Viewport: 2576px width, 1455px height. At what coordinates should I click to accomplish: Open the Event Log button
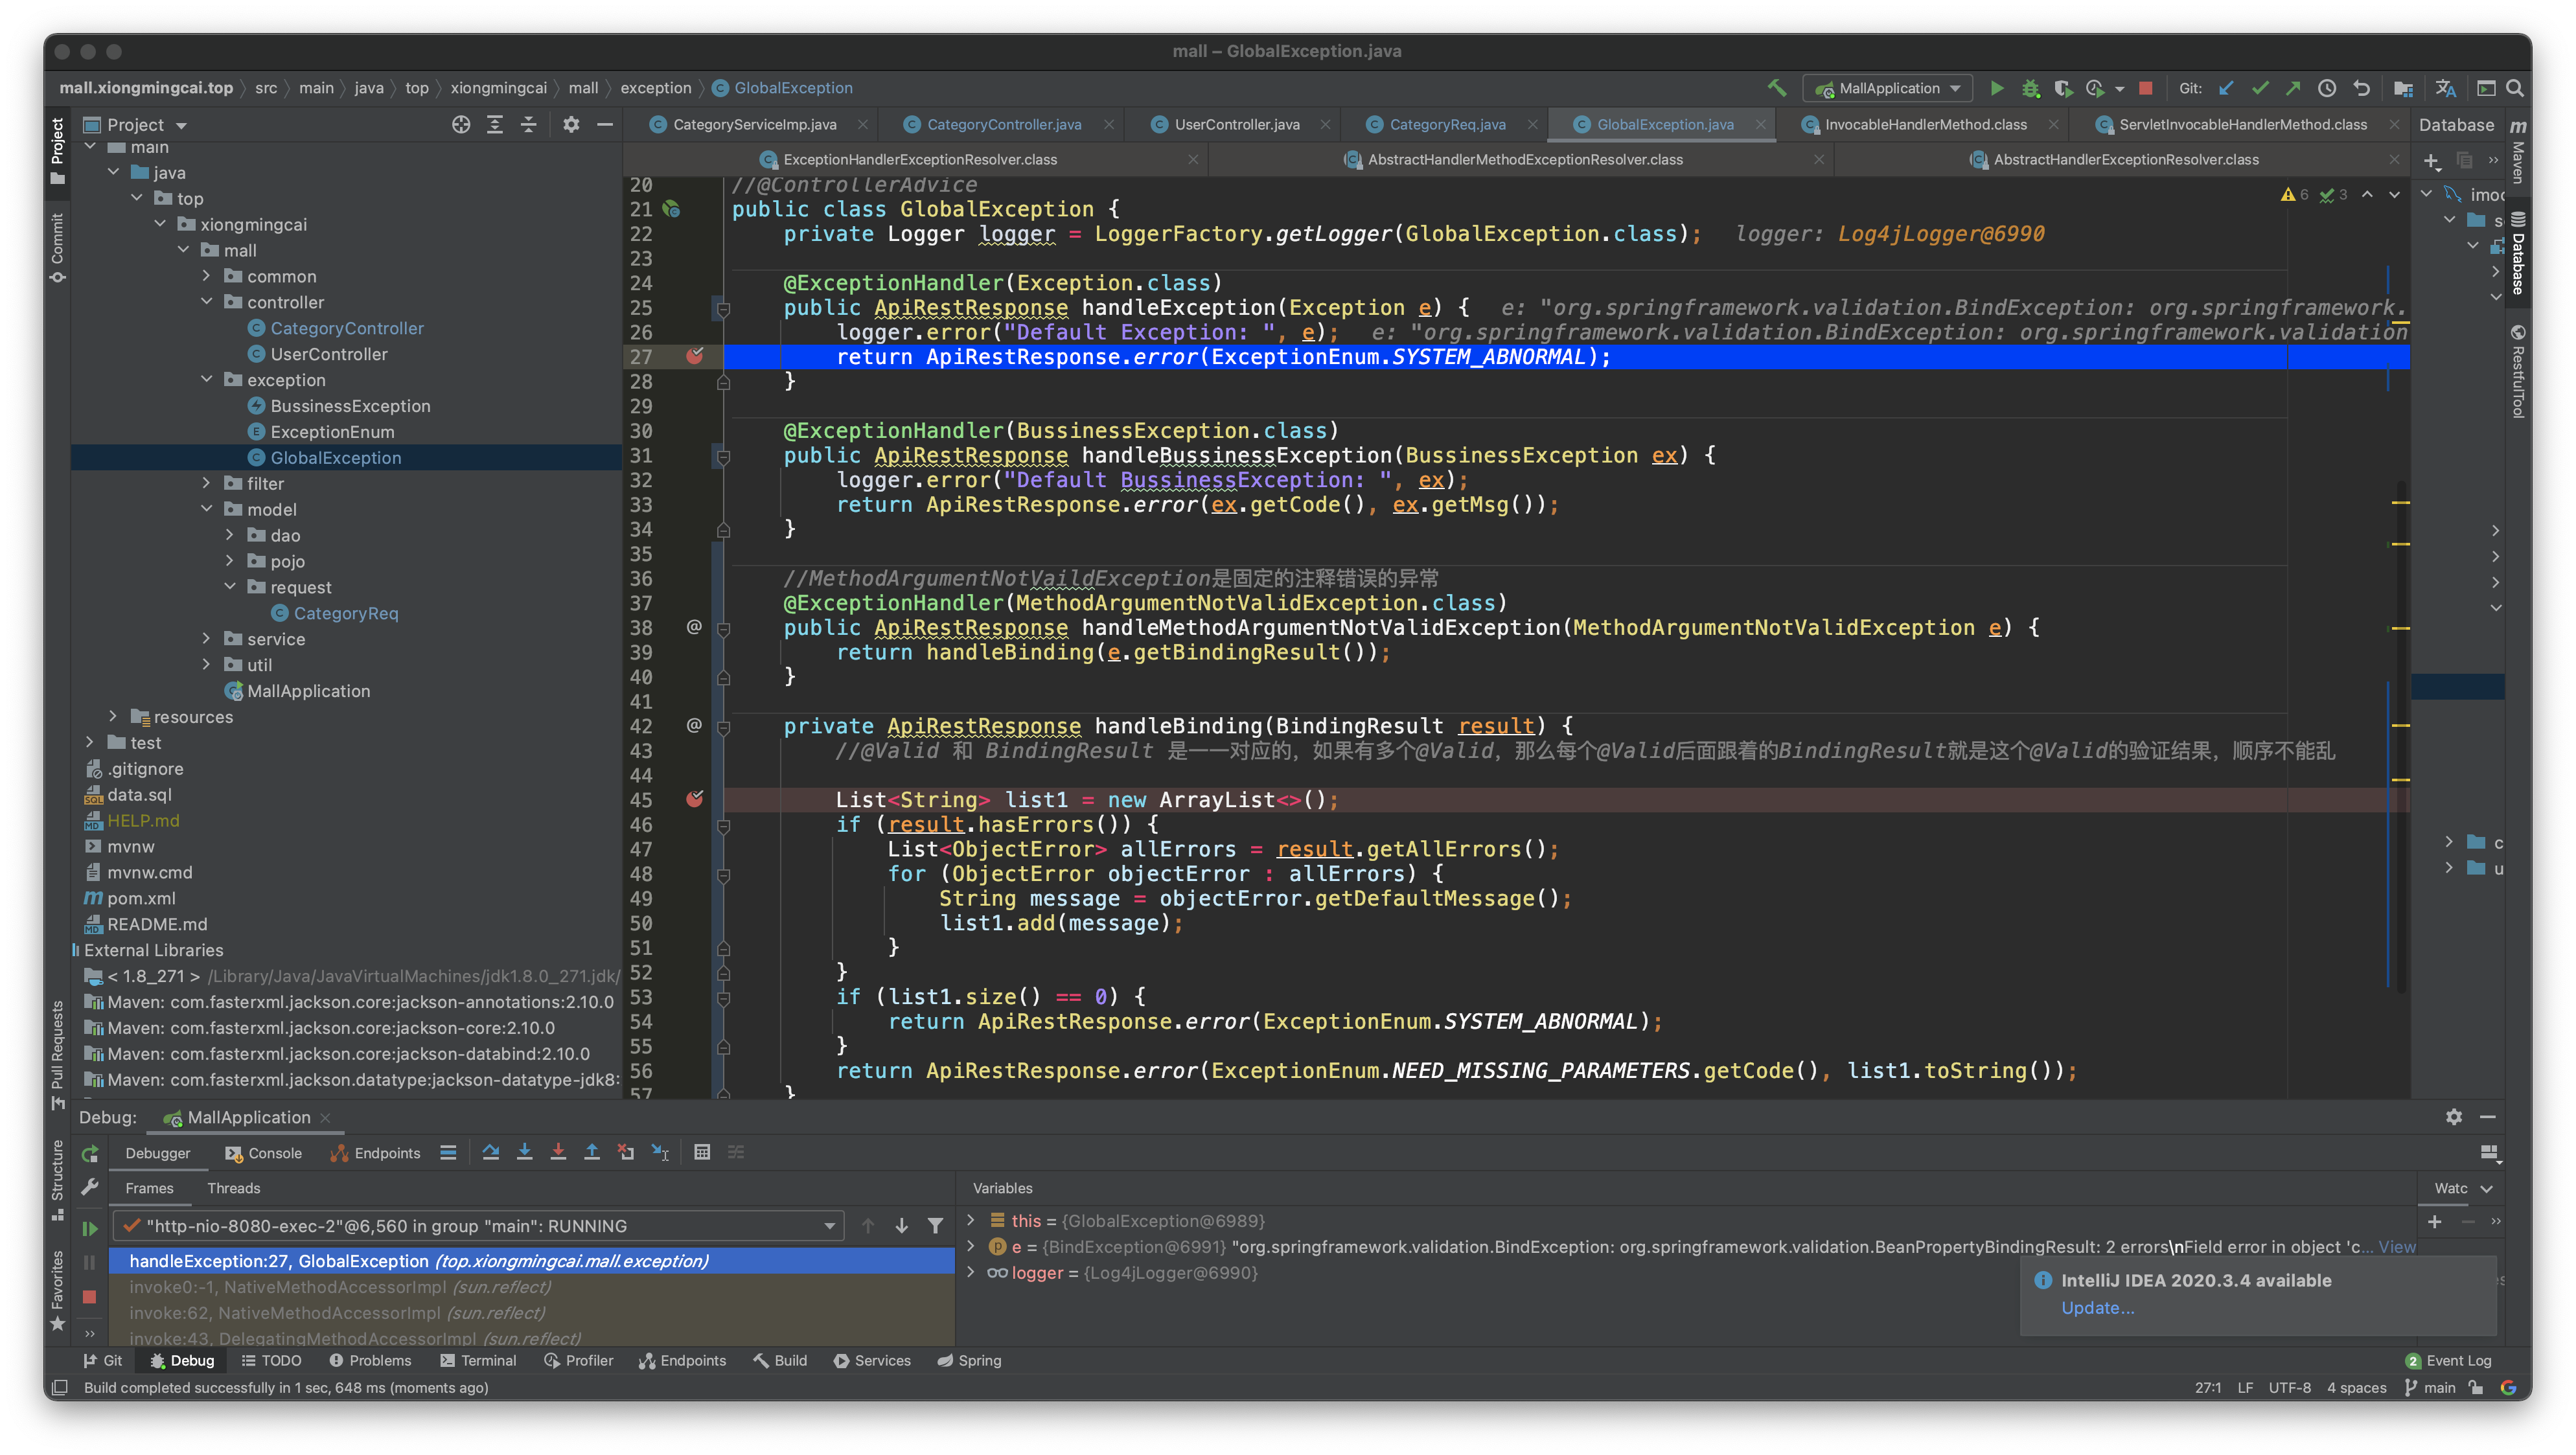(2448, 1360)
